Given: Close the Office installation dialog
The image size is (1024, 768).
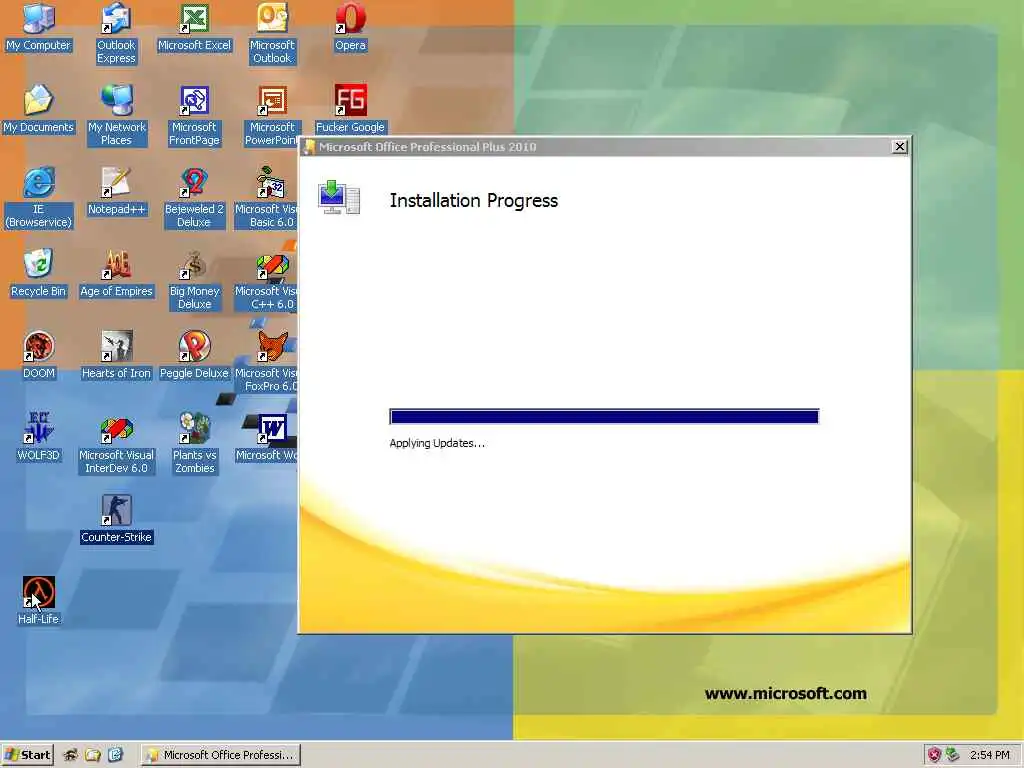Looking at the screenshot, I should click(x=899, y=147).
